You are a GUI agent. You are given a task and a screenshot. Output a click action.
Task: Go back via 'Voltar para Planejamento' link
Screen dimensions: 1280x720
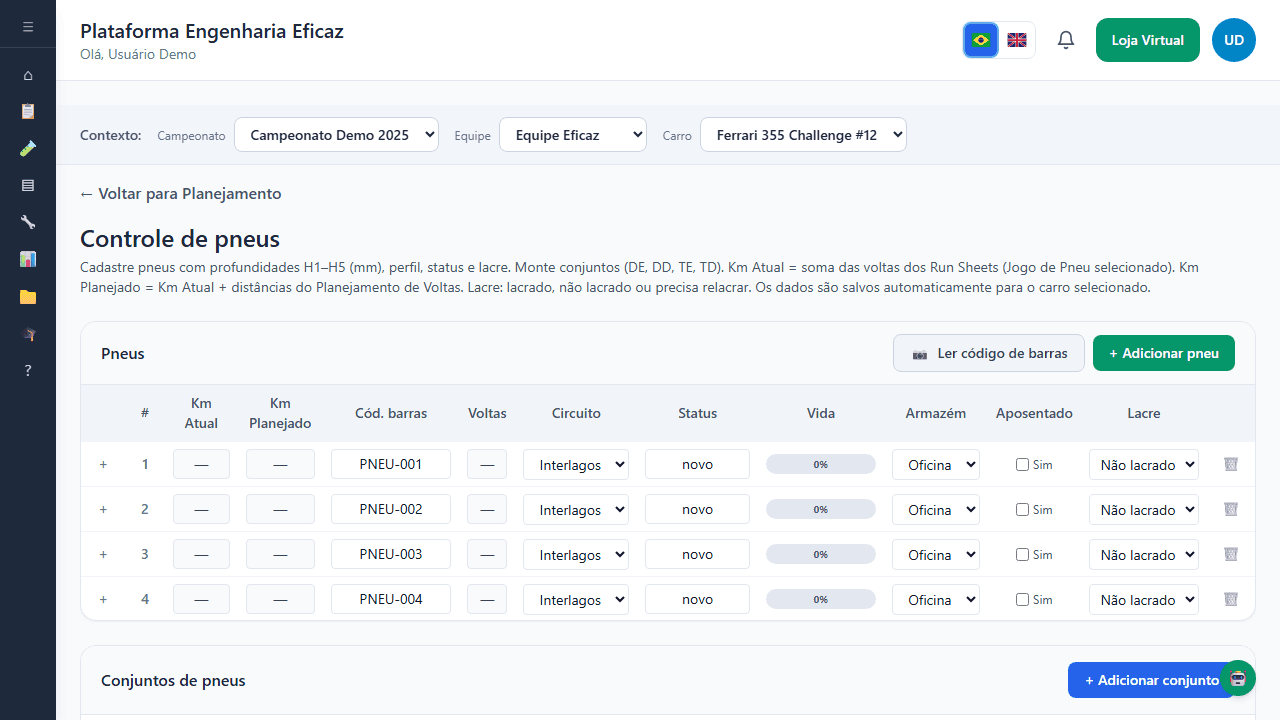pos(181,194)
